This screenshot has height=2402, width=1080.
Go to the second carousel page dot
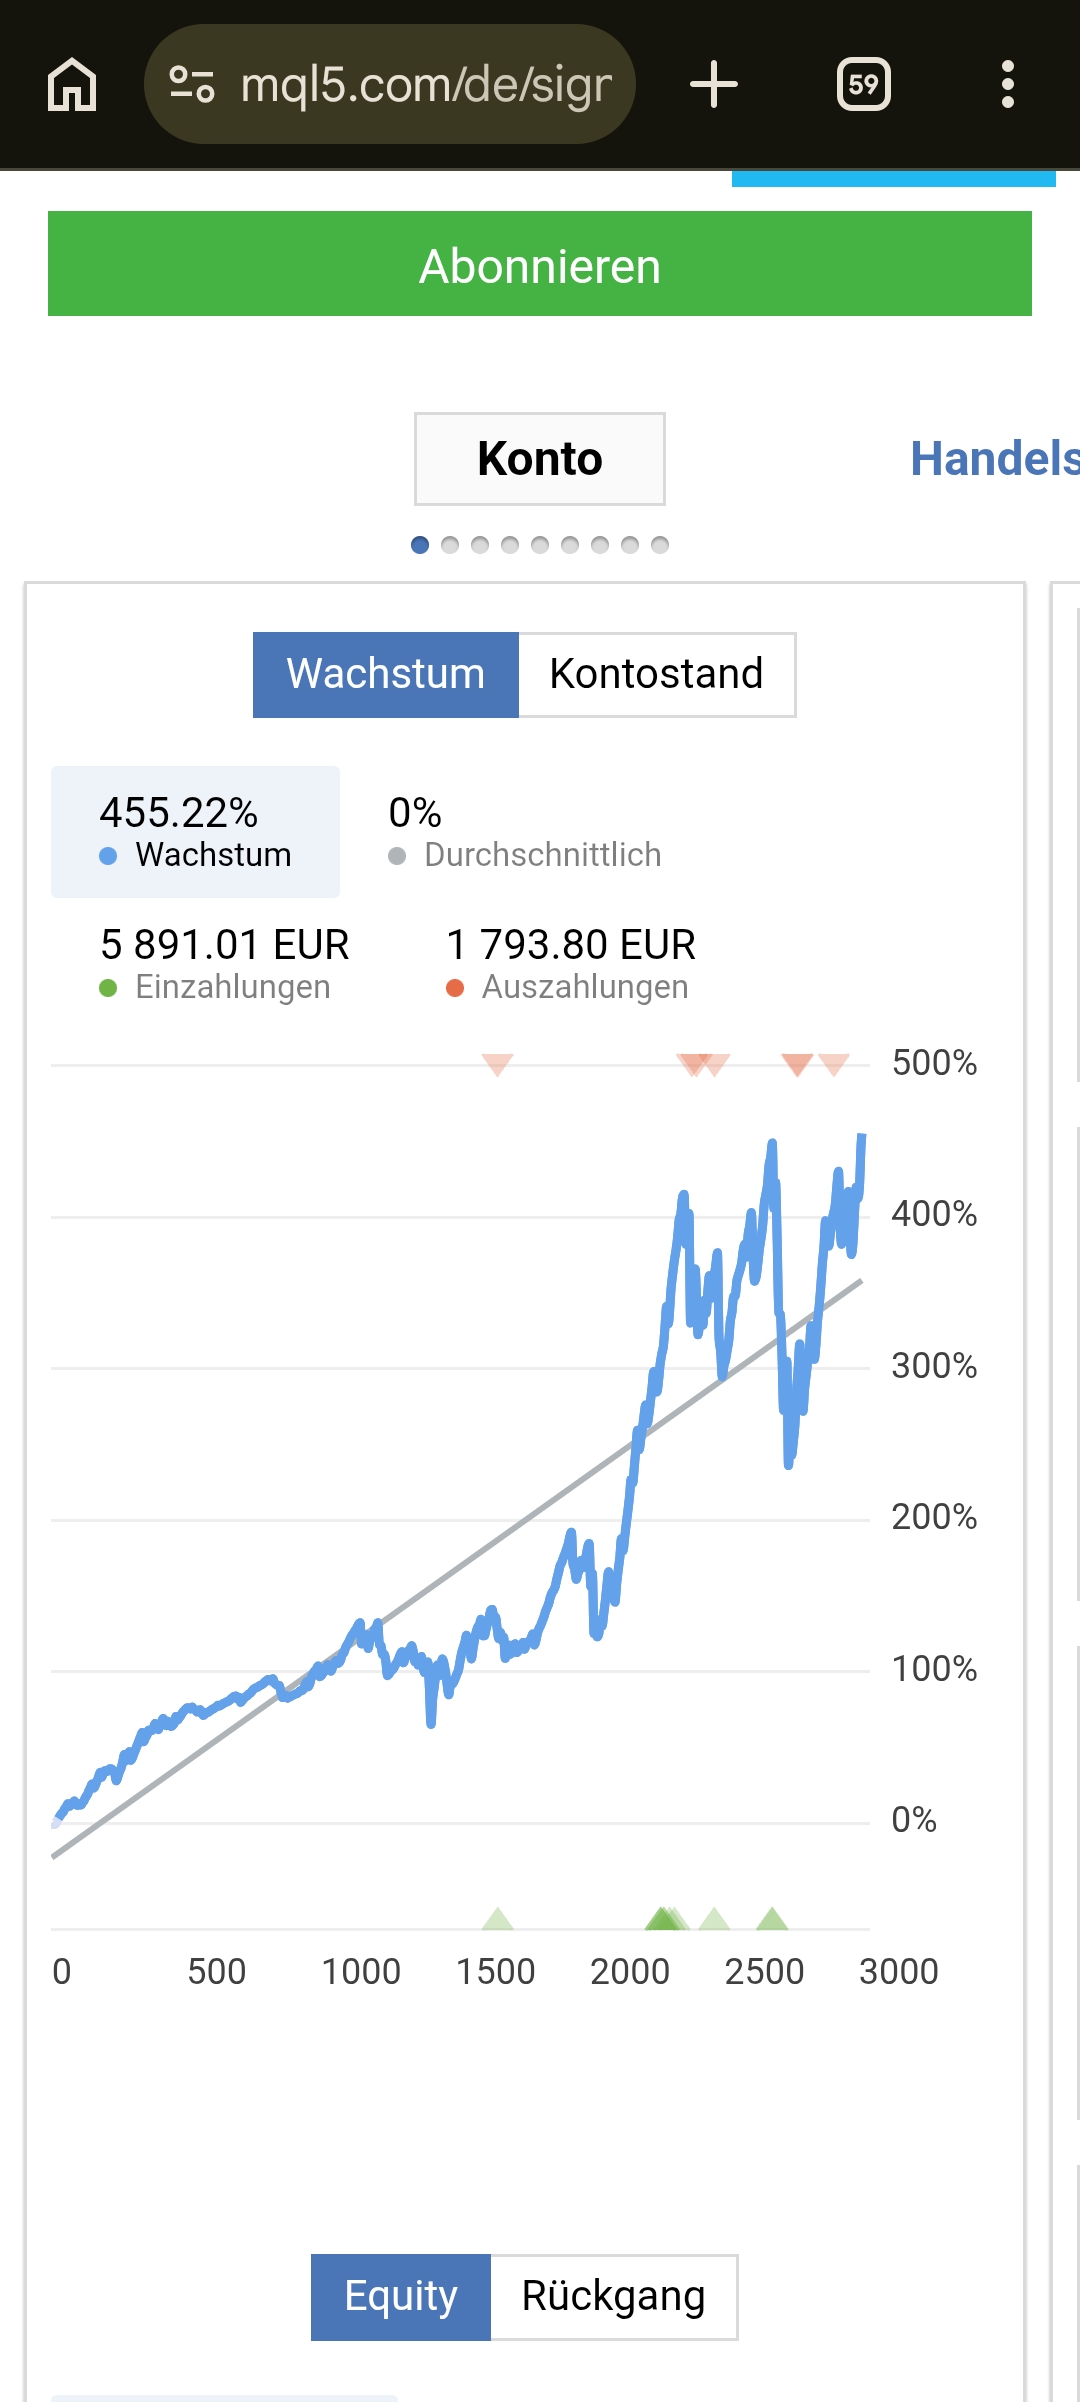[x=450, y=545]
